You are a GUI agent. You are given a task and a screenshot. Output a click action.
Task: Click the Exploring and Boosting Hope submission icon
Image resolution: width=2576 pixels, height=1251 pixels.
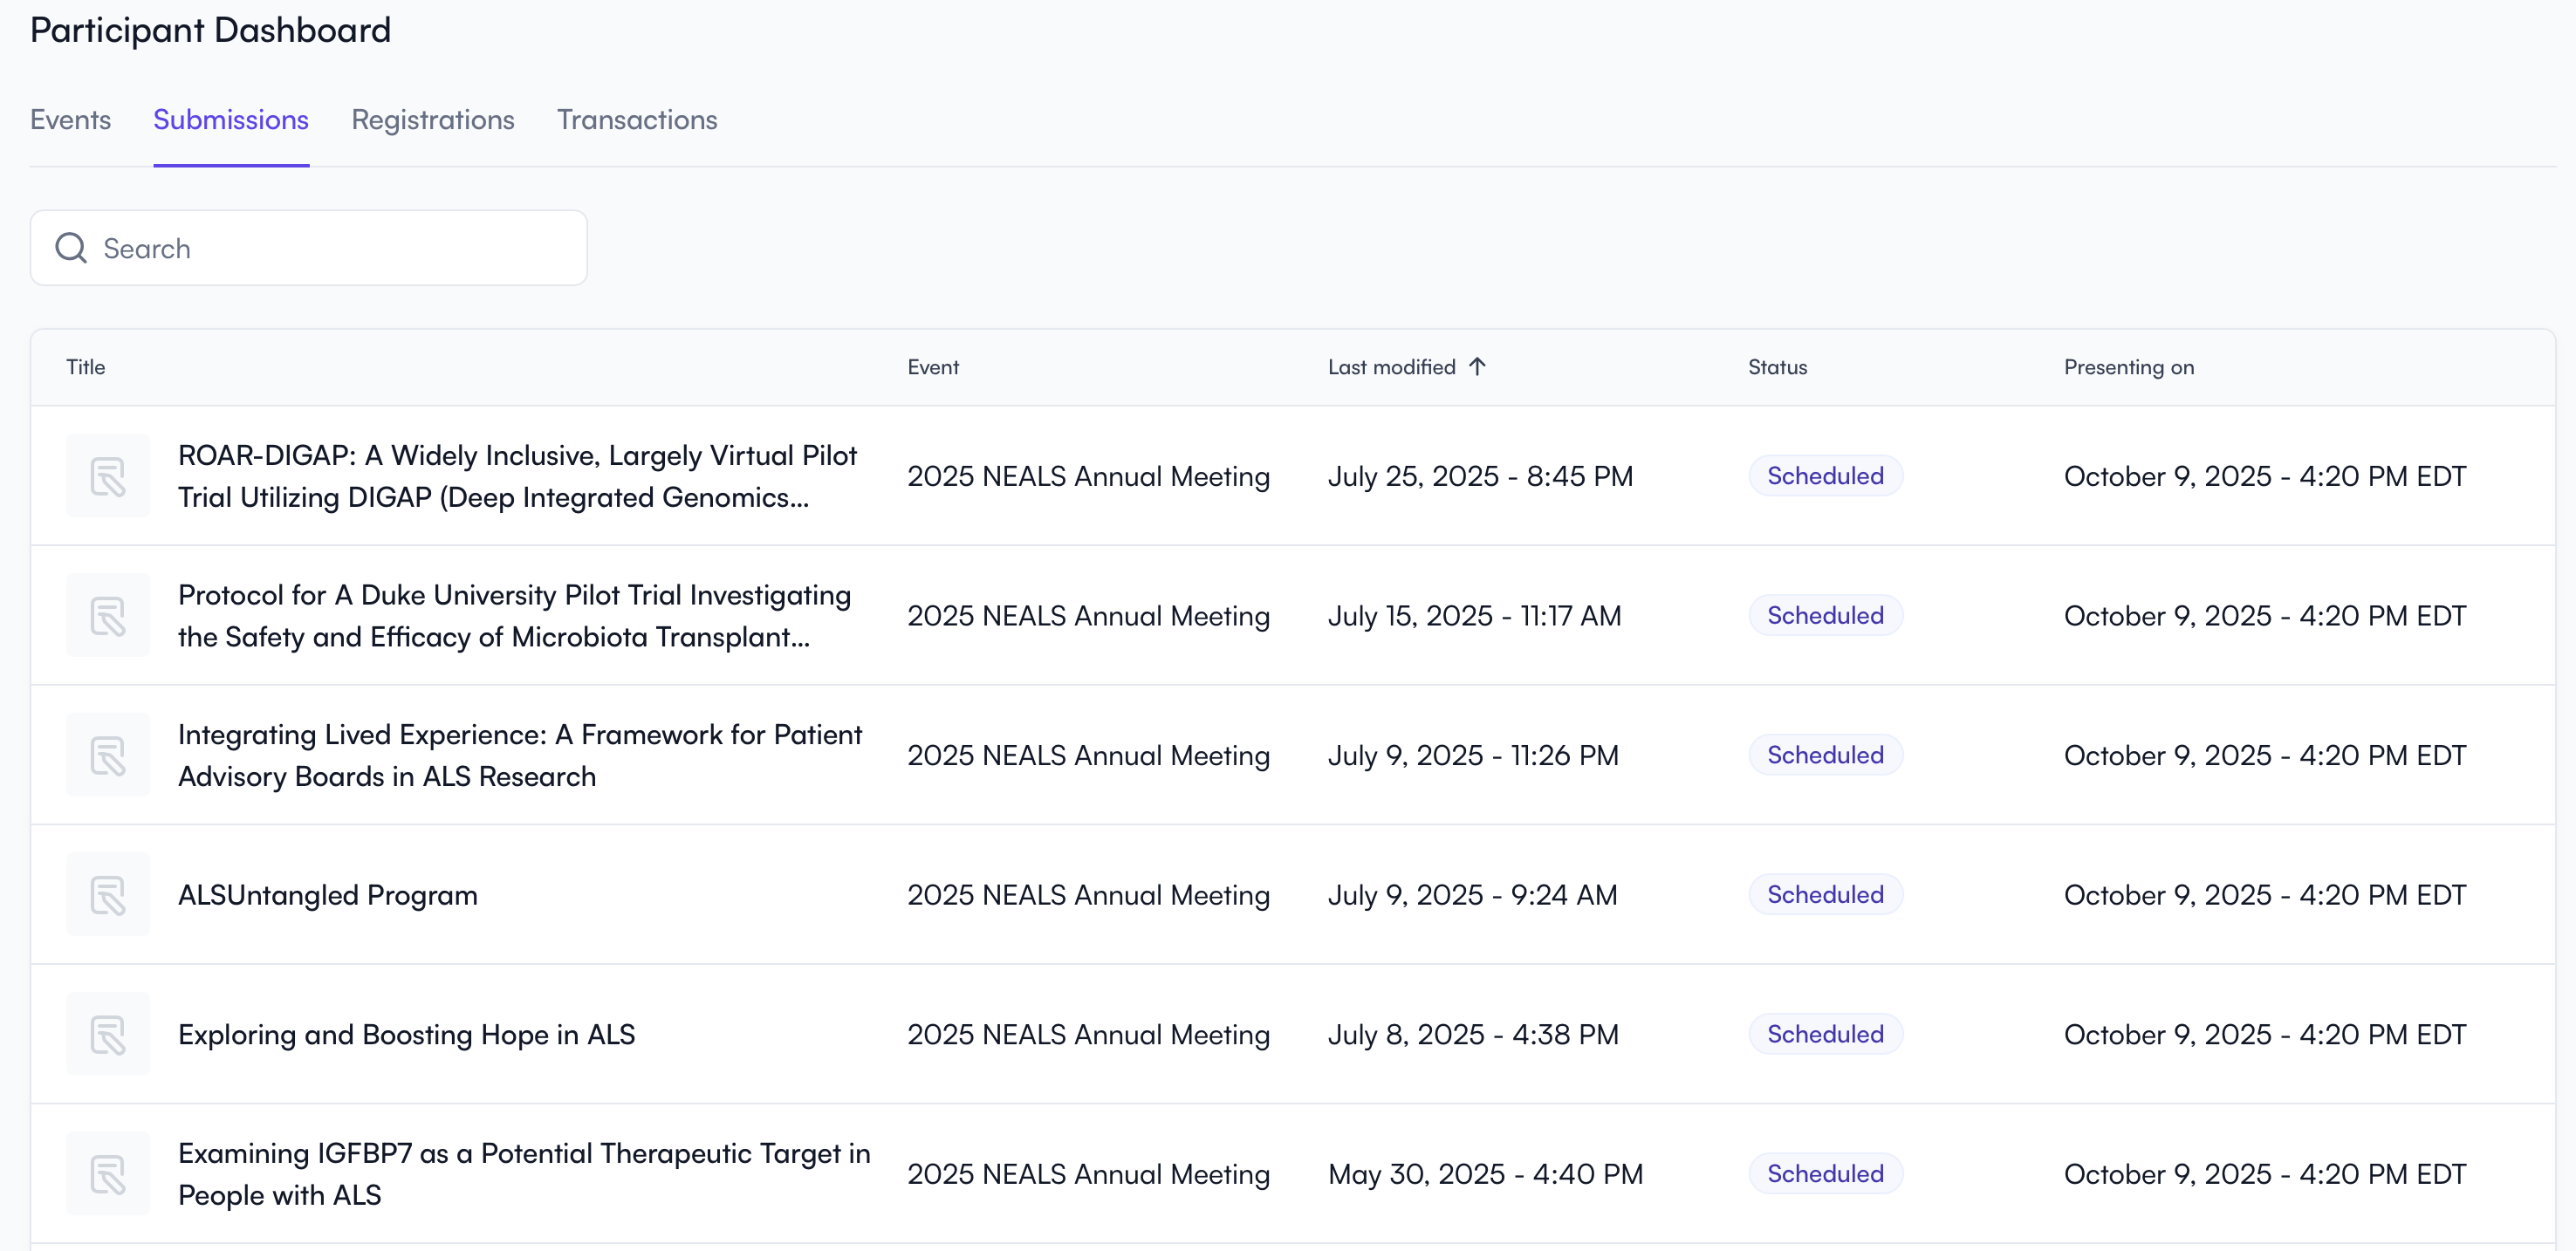[108, 1034]
